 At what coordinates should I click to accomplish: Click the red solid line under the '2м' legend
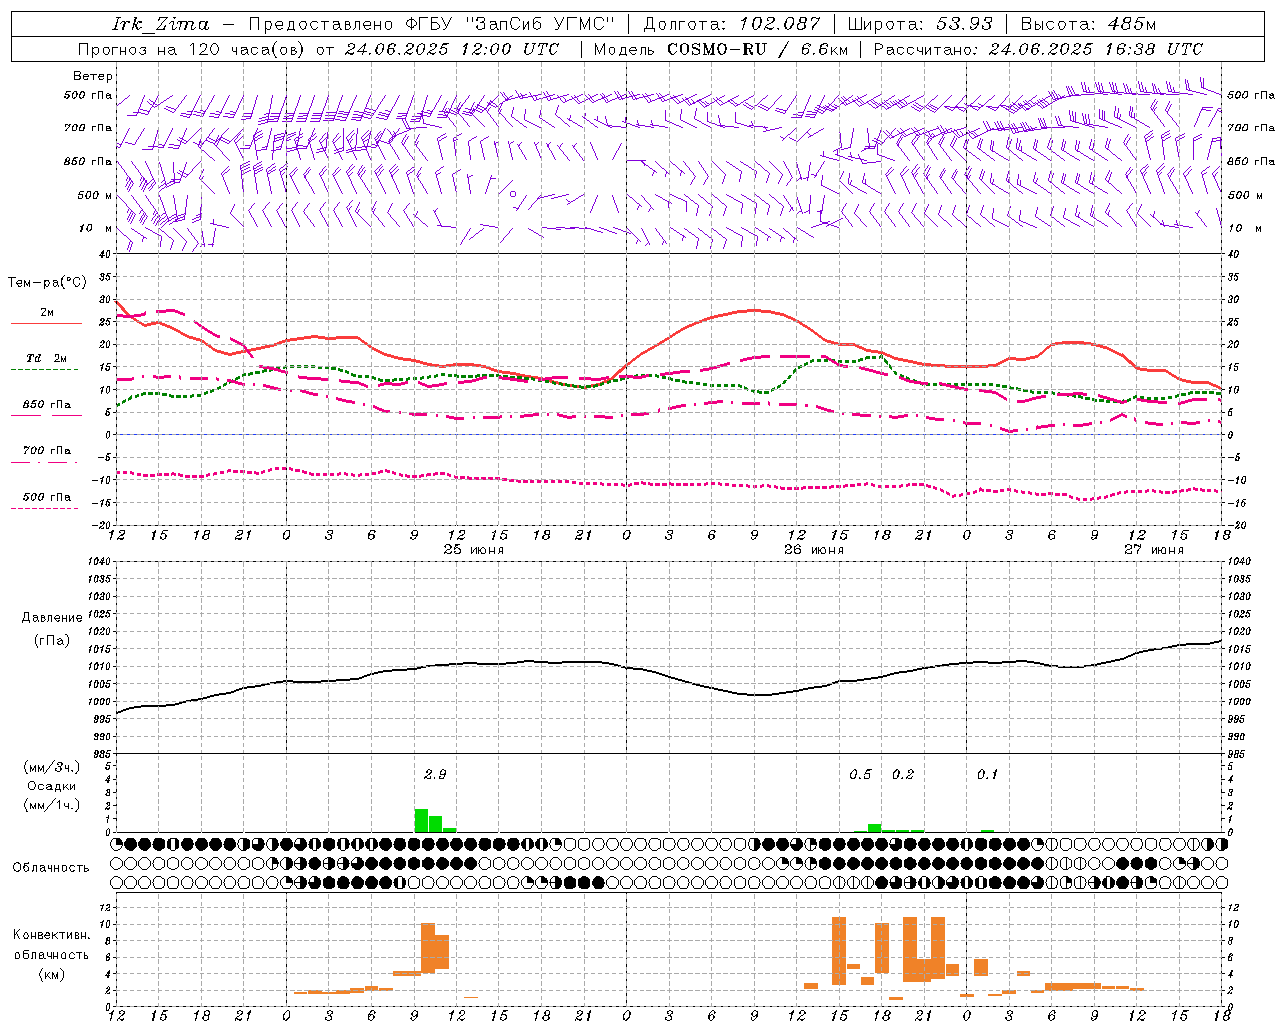tap(47, 323)
